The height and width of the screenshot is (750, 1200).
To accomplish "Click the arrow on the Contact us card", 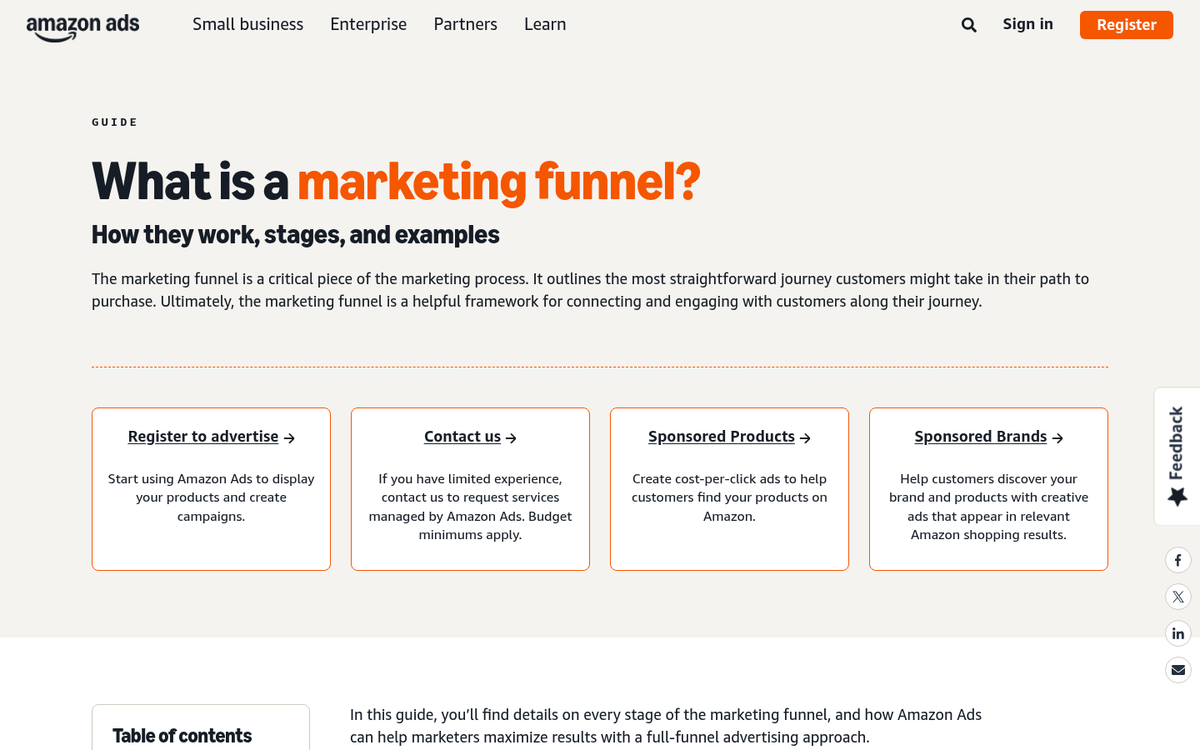I will tap(510, 437).
